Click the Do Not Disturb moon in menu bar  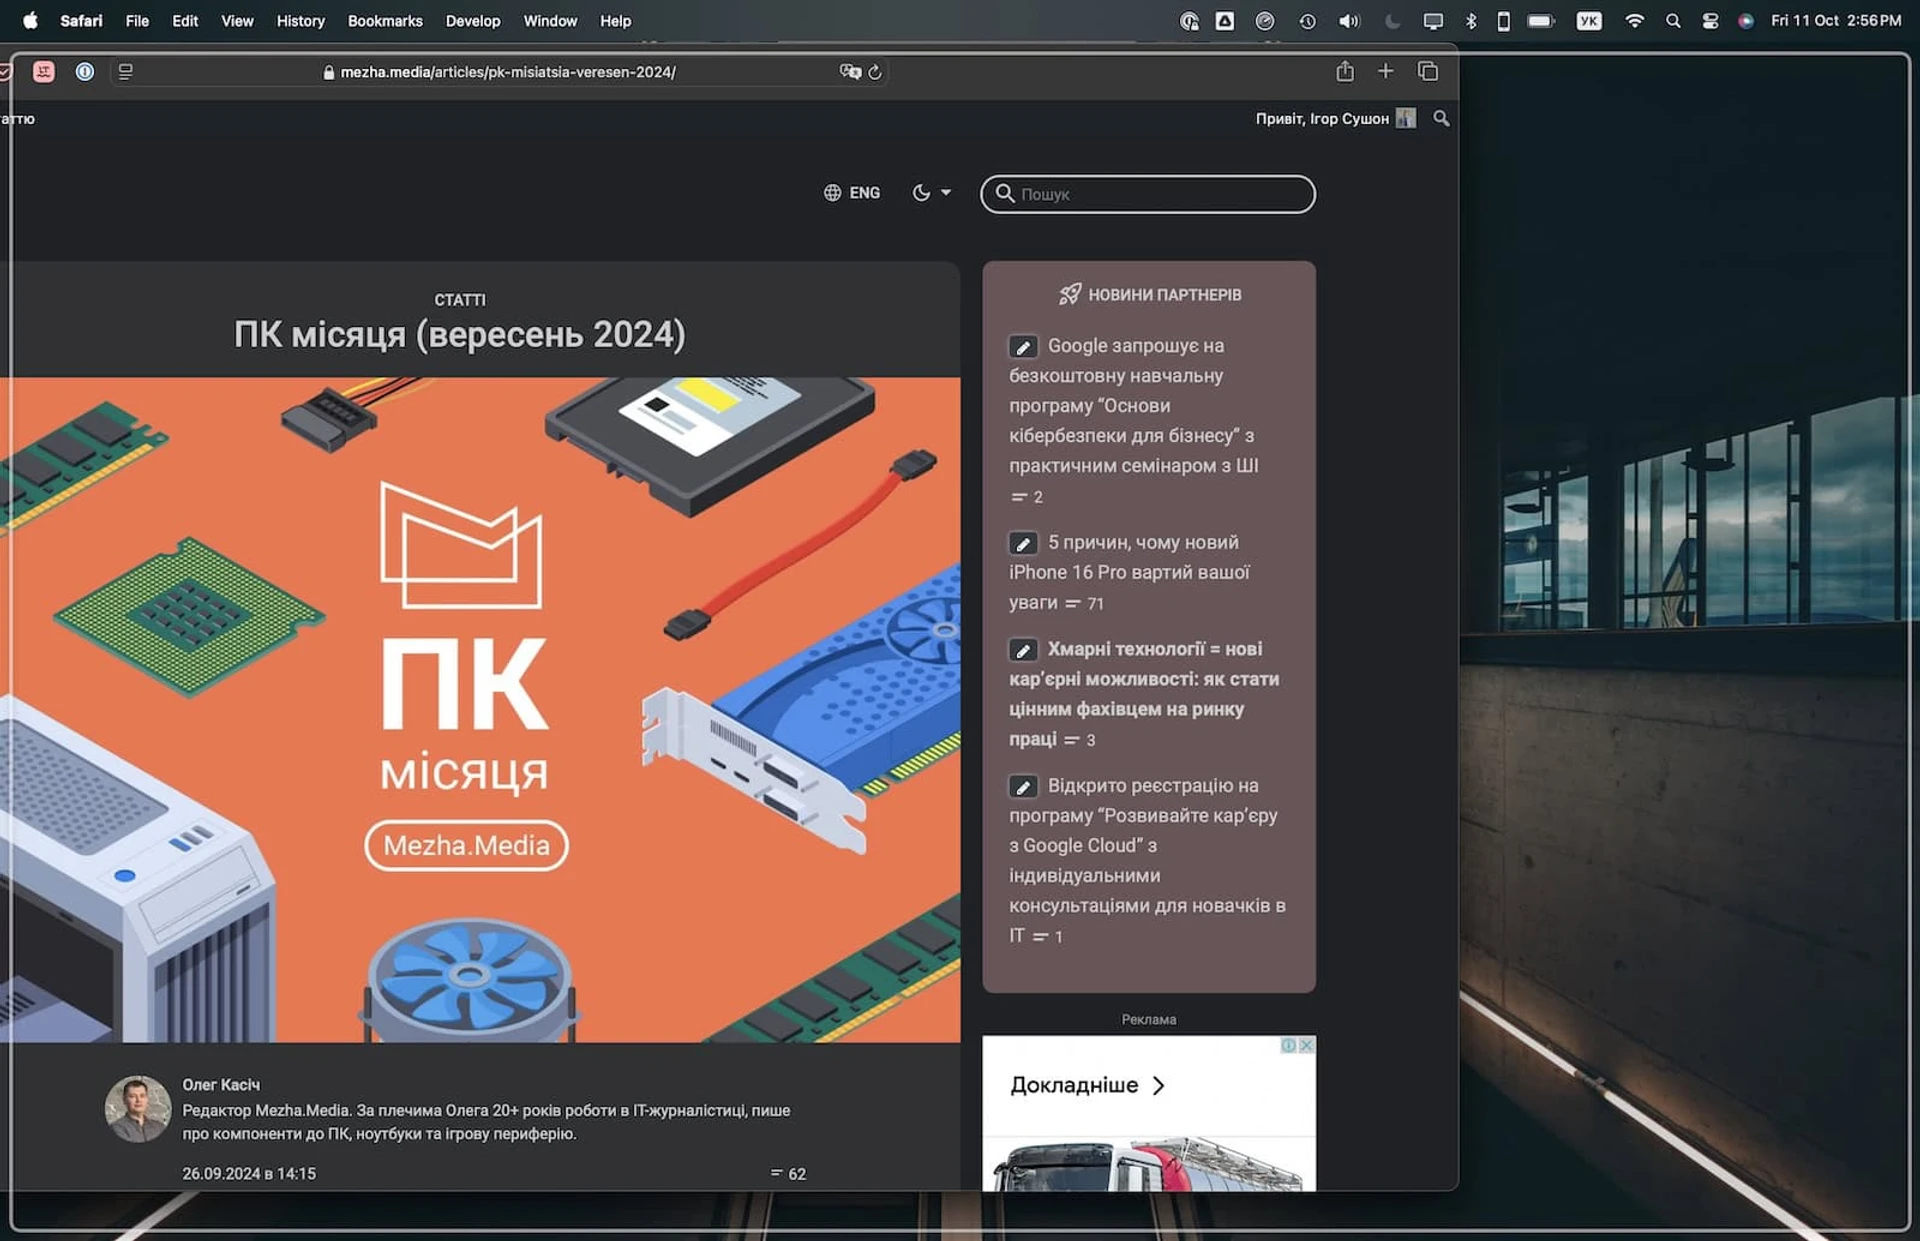1392,20
